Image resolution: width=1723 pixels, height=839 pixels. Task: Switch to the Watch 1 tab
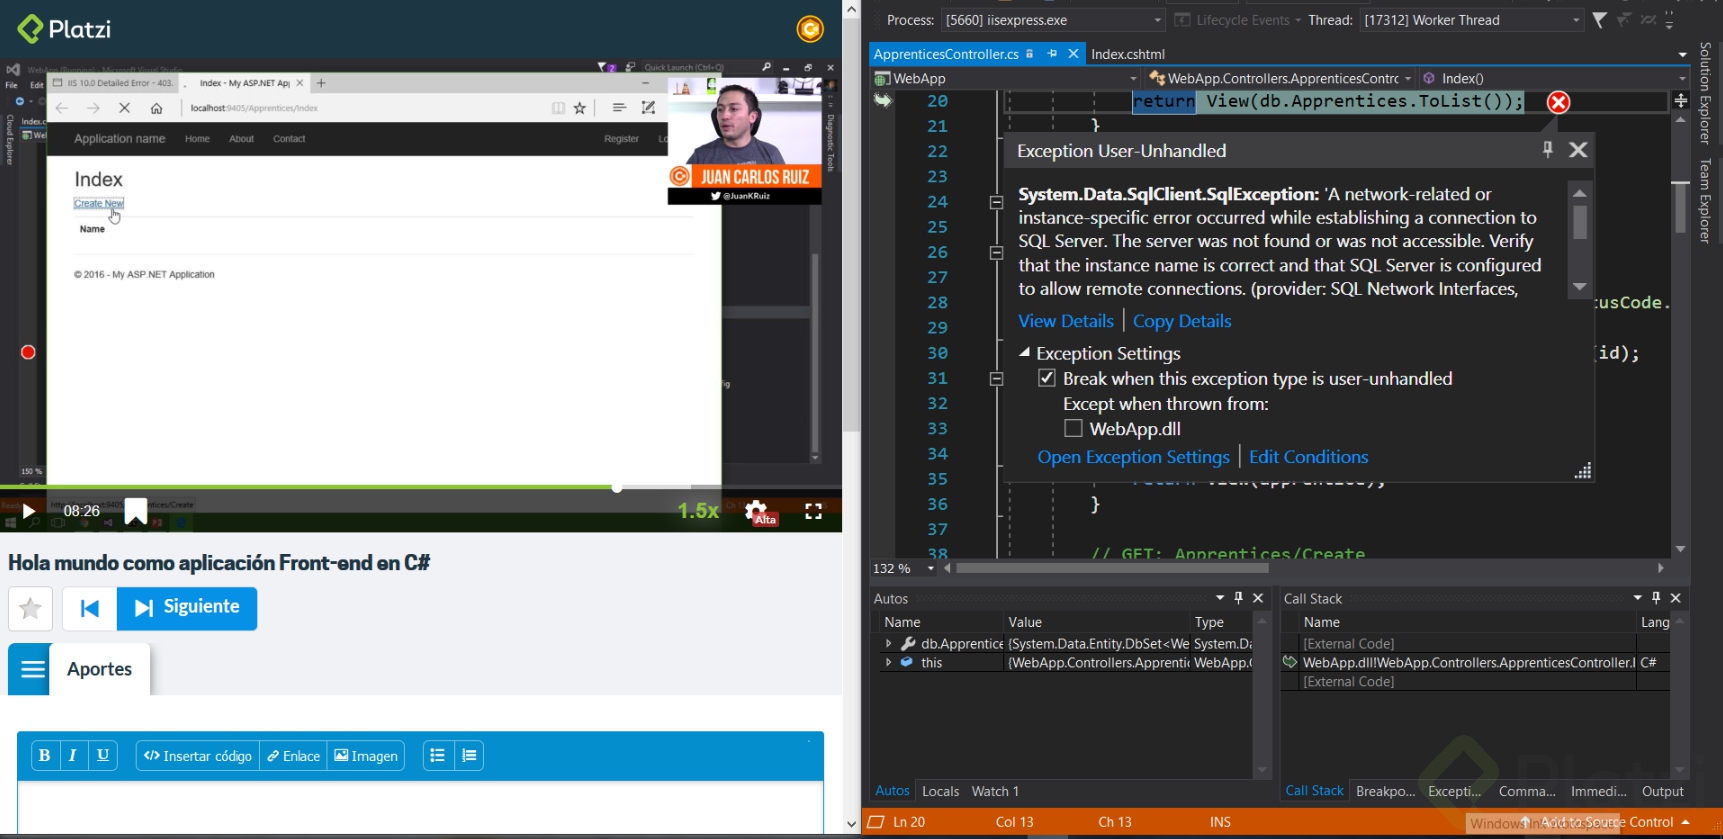(x=995, y=791)
